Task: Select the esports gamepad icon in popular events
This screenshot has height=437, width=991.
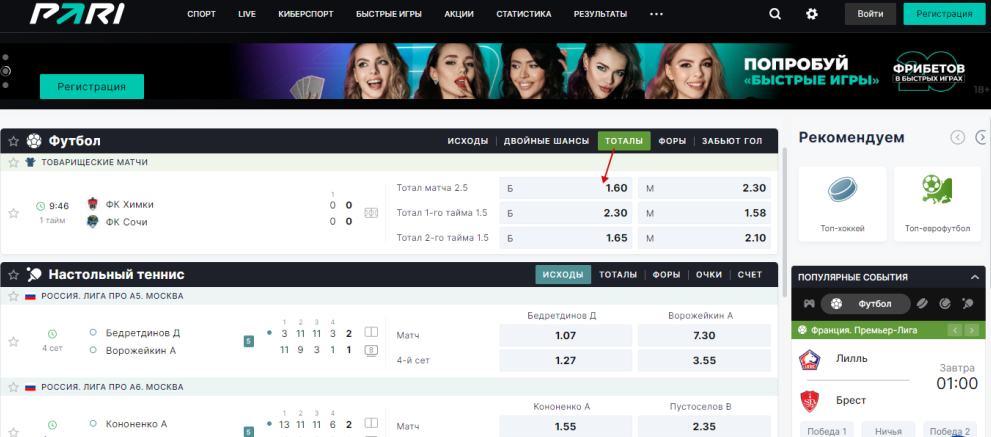Action: tap(809, 303)
